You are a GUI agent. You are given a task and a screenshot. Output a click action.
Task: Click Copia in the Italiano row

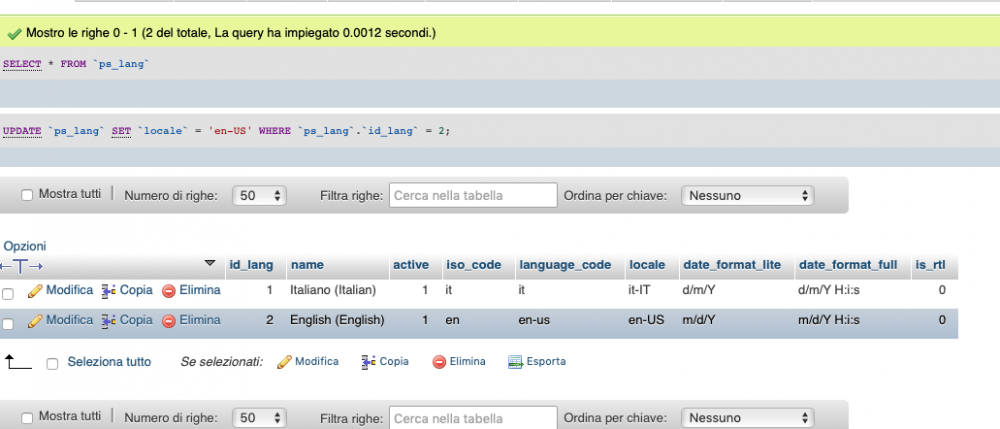136,290
